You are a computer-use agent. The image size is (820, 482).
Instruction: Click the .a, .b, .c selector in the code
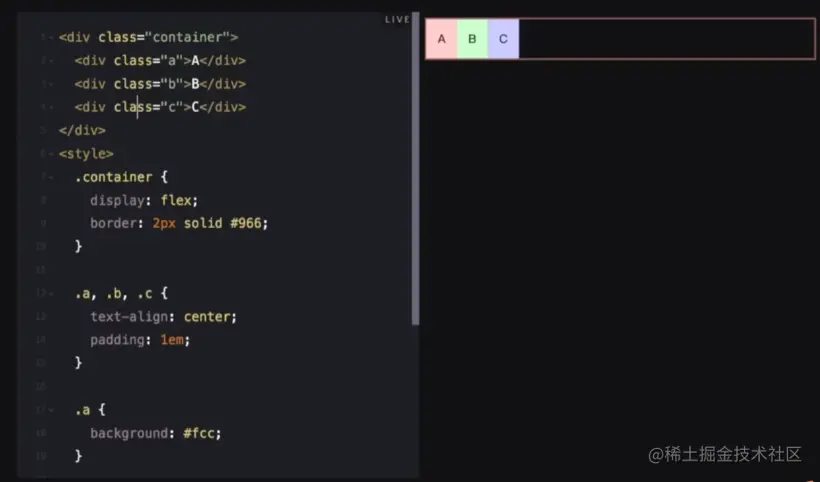[x=113, y=294]
